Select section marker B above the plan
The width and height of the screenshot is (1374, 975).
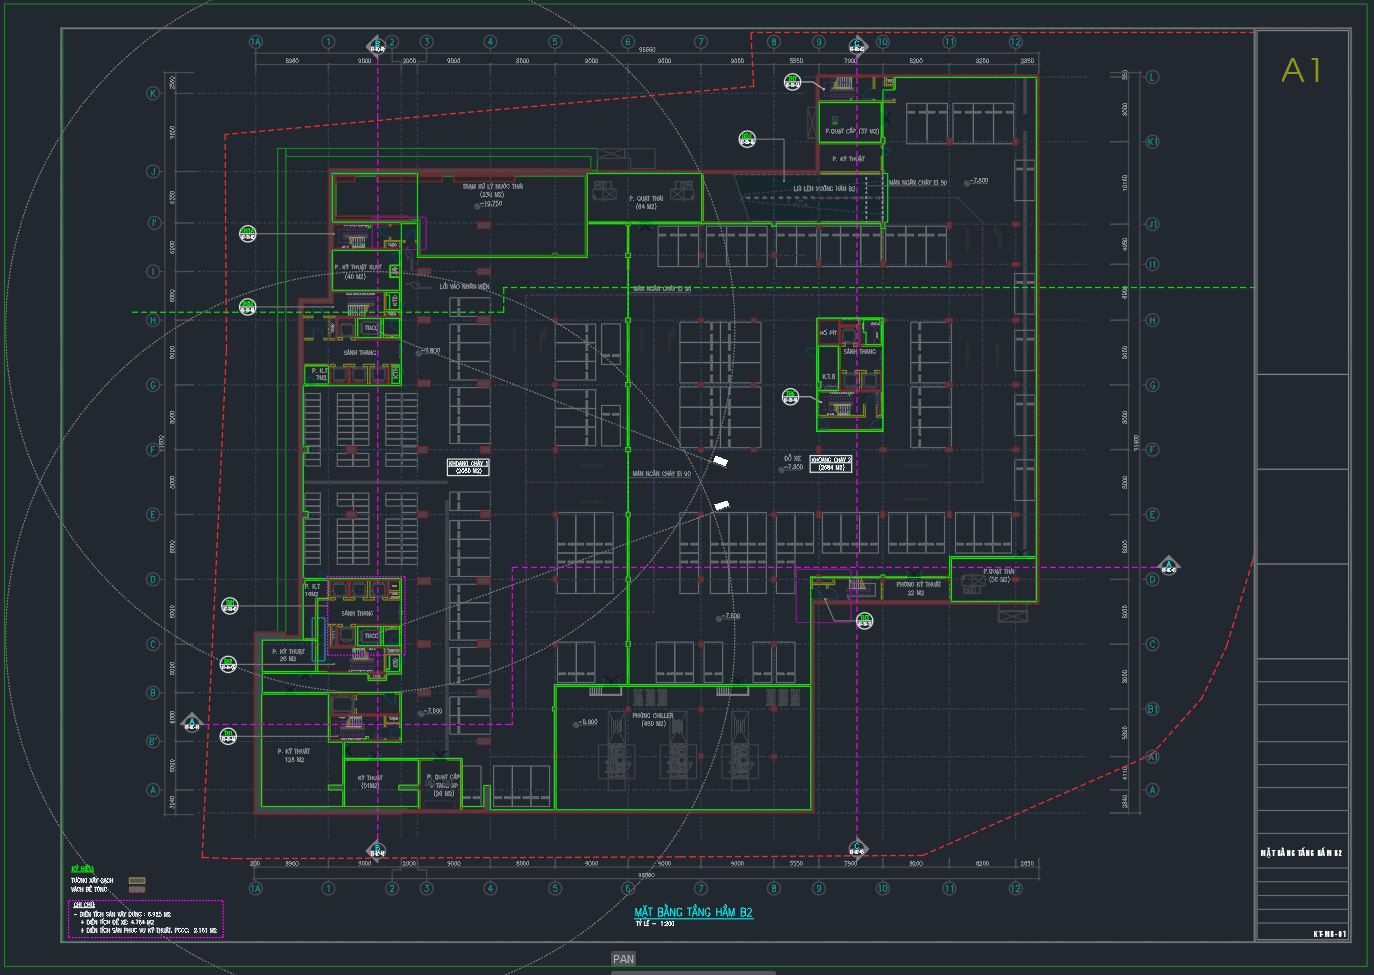tap(377, 45)
